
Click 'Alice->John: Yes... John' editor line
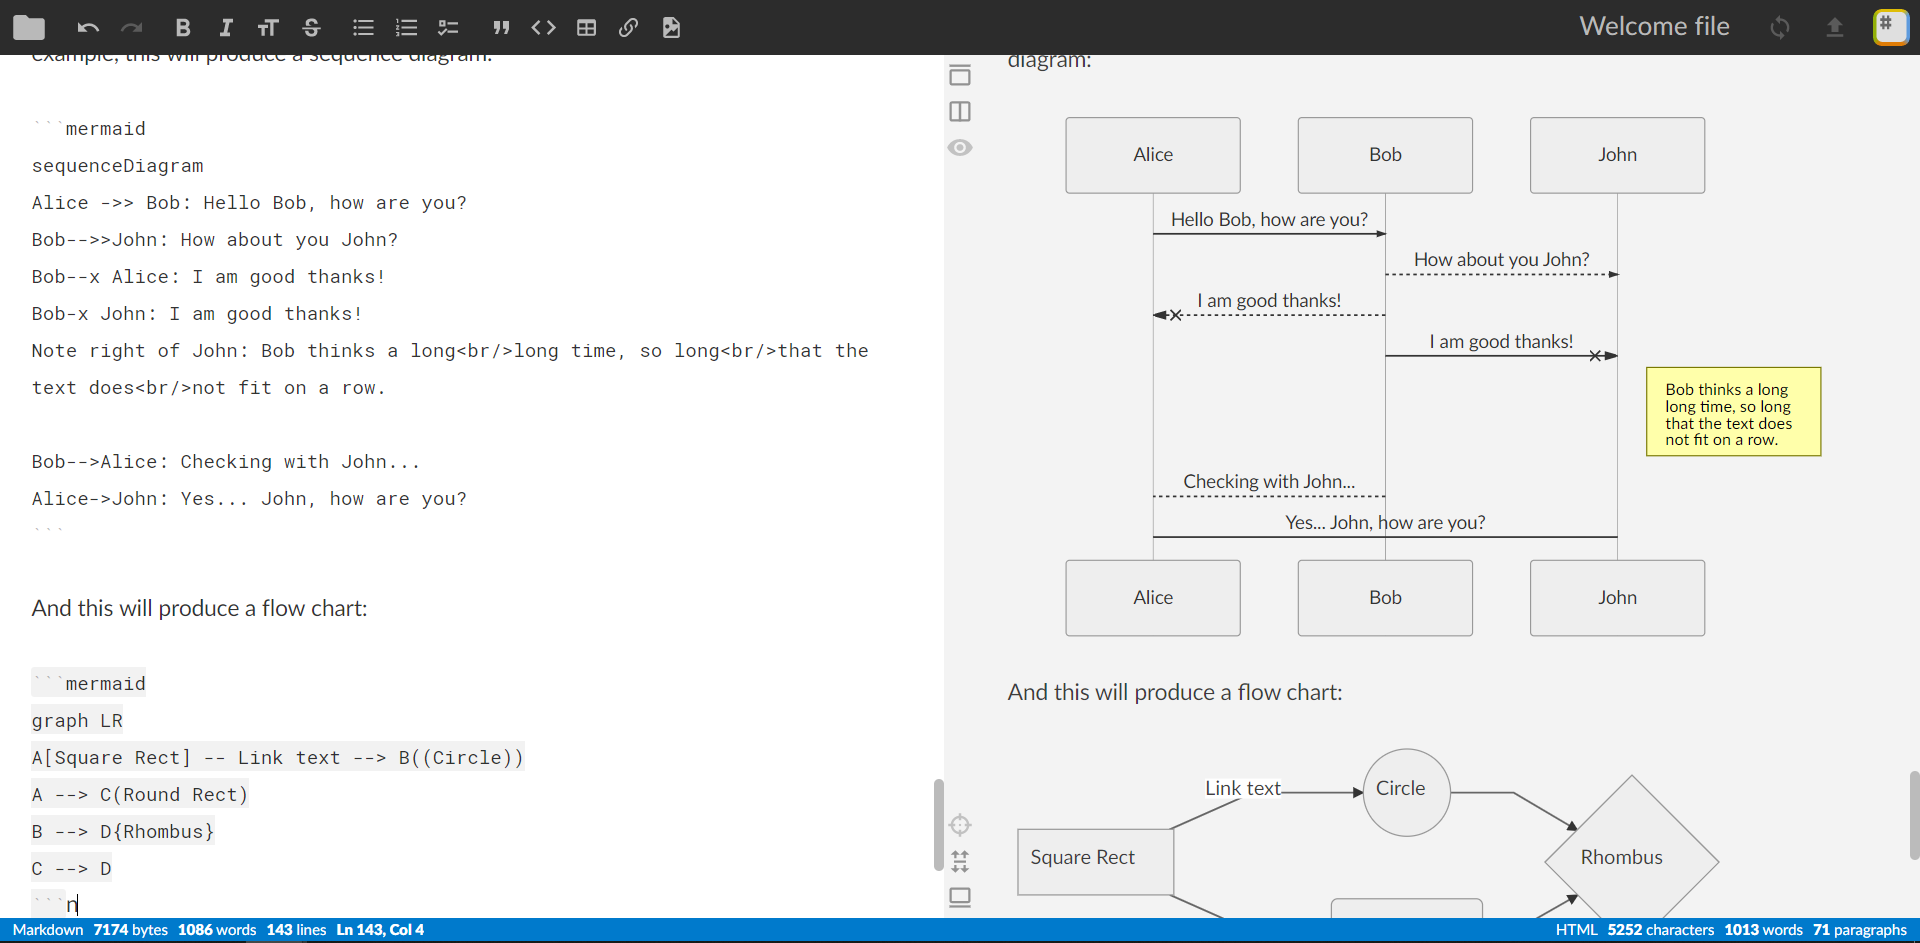tap(249, 499)
